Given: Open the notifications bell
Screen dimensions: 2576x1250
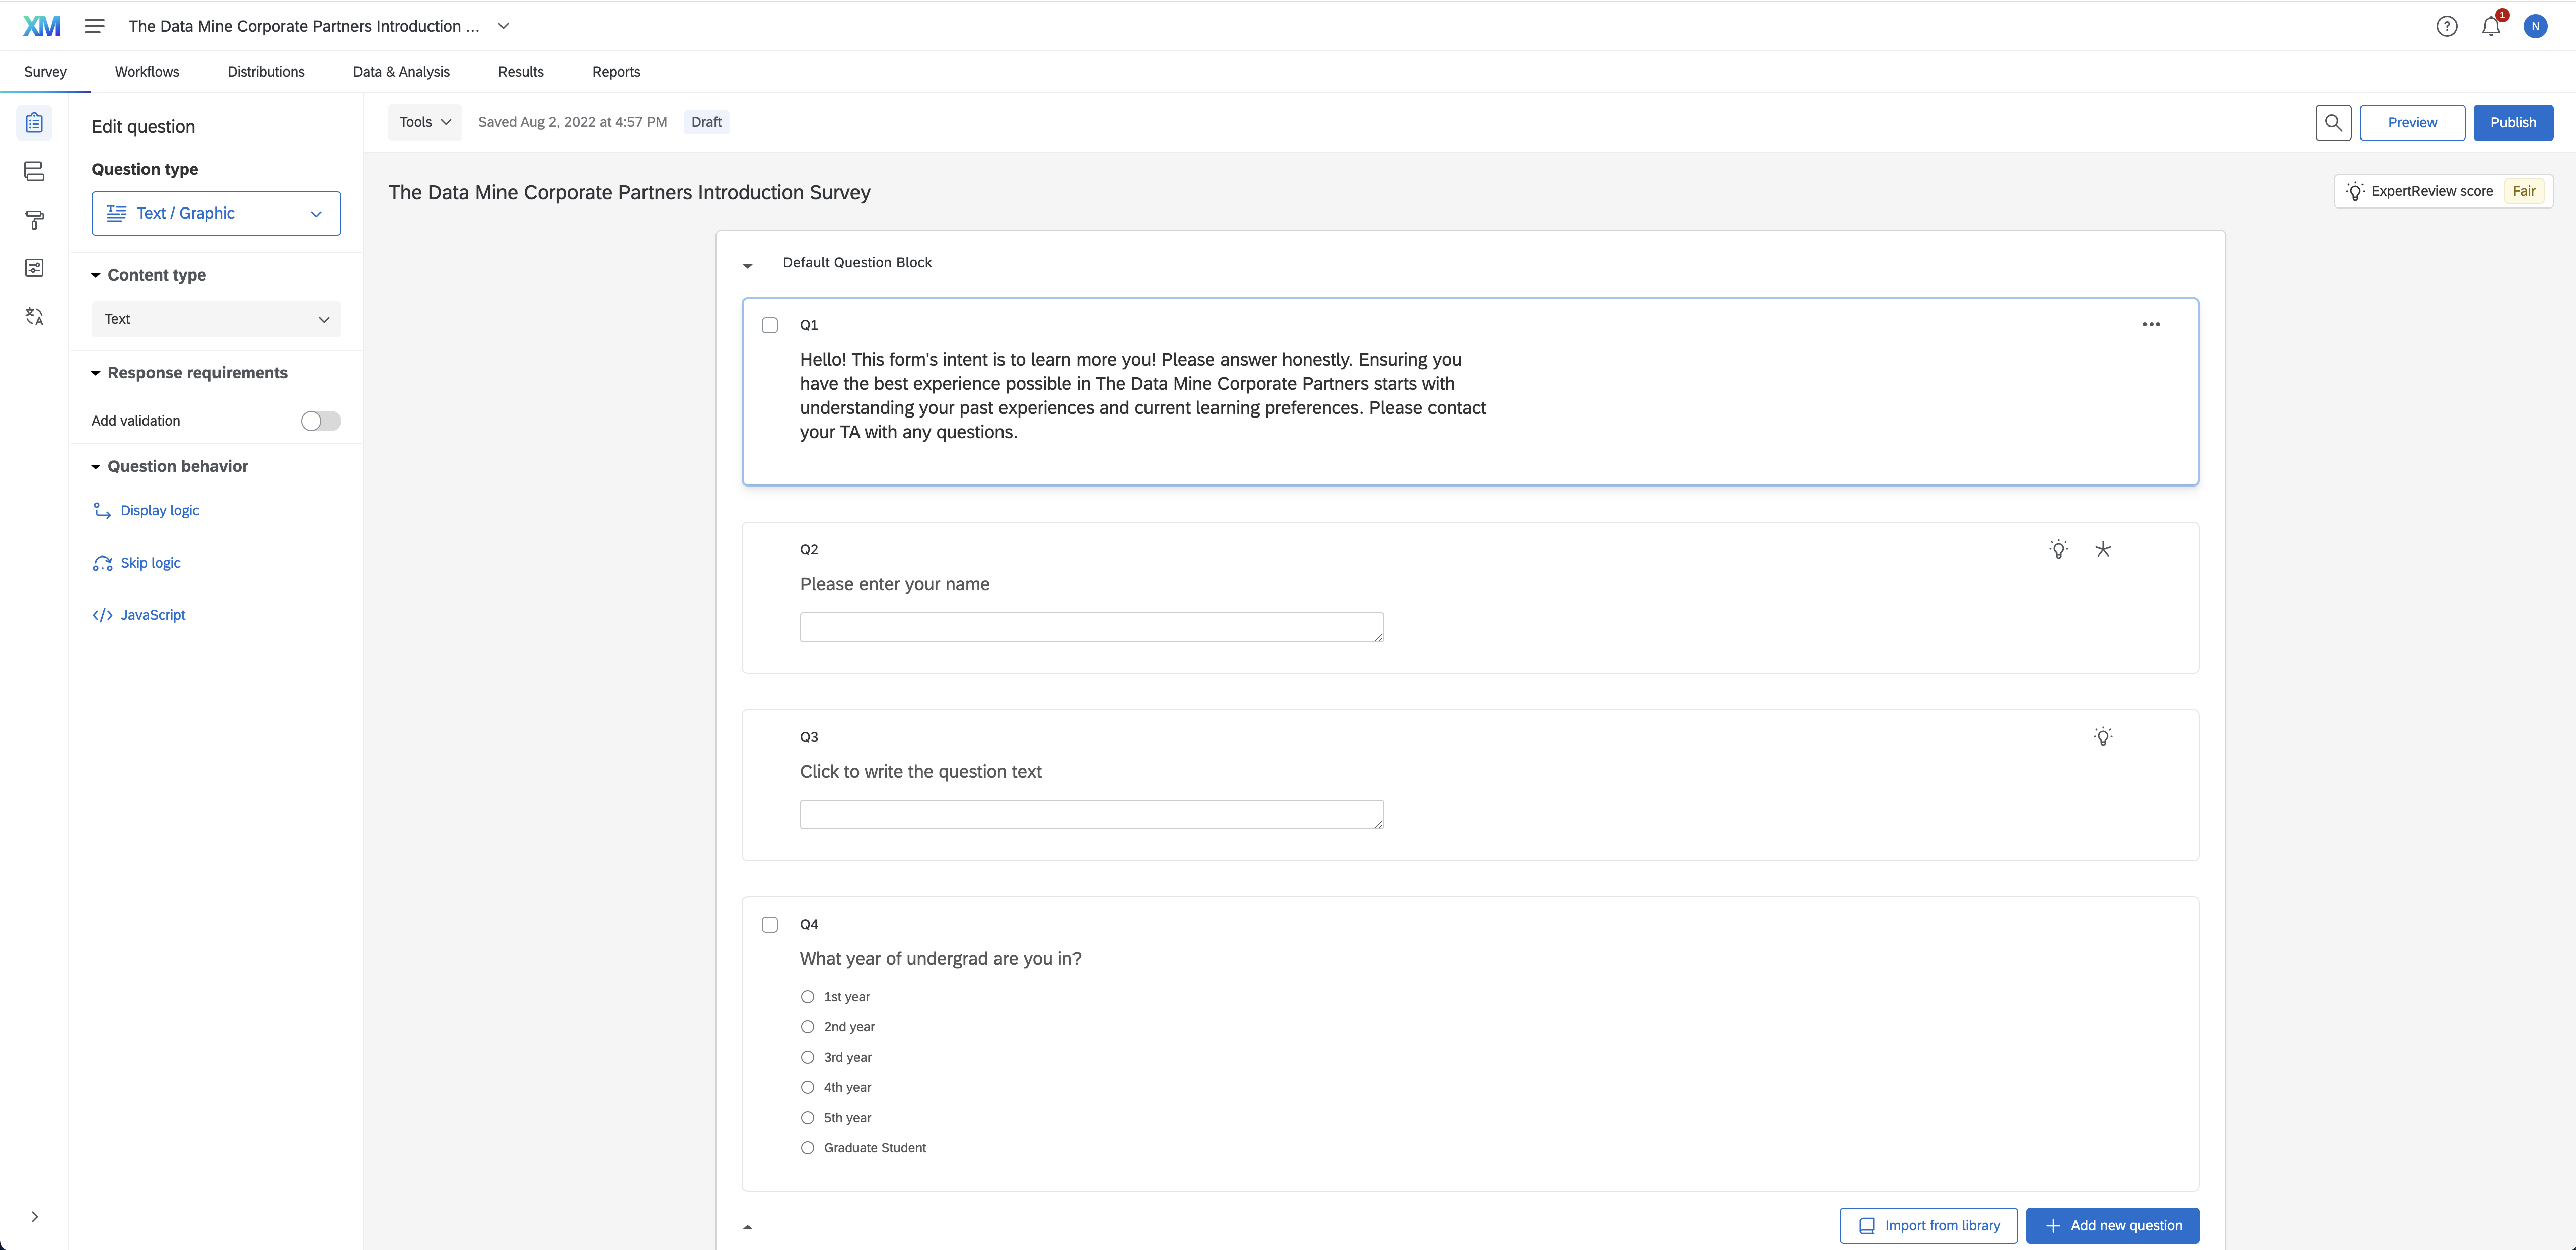Looking at the screenshot, I should (x=2490, y=27).
